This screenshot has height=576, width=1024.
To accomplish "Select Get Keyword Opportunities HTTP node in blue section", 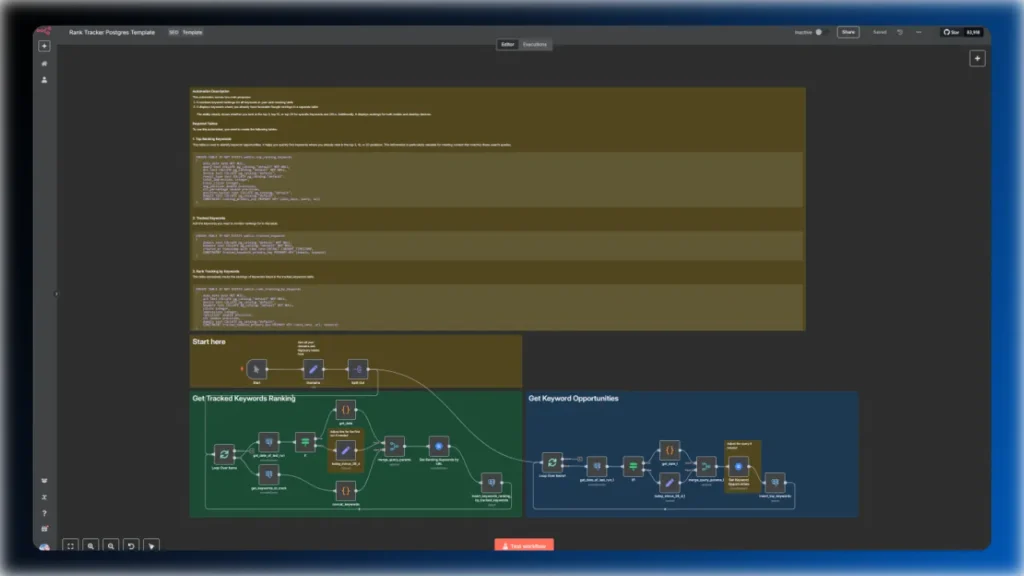I will click(x=739, y=466).
